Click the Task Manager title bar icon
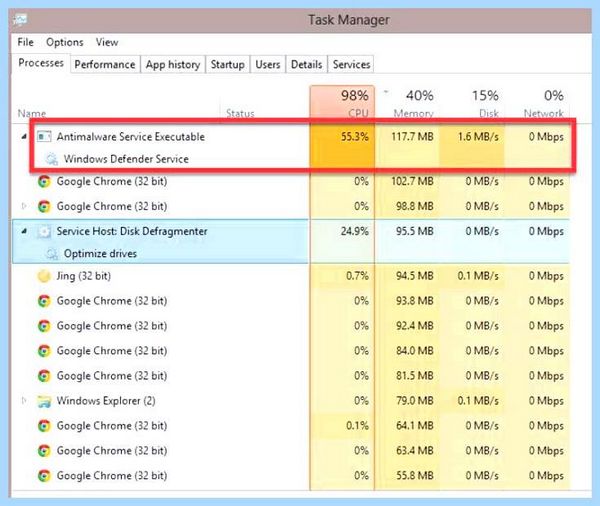Screen dimensions: 600x506 coord(20,20)
